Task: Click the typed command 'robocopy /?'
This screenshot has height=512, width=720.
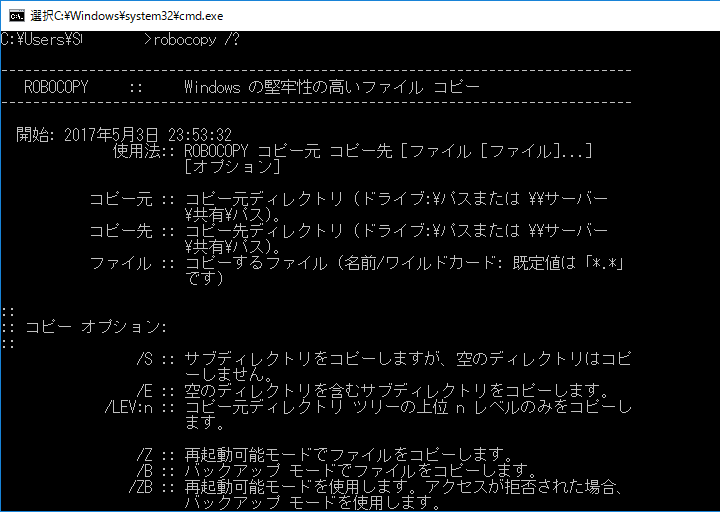Action: coord(196,40)
